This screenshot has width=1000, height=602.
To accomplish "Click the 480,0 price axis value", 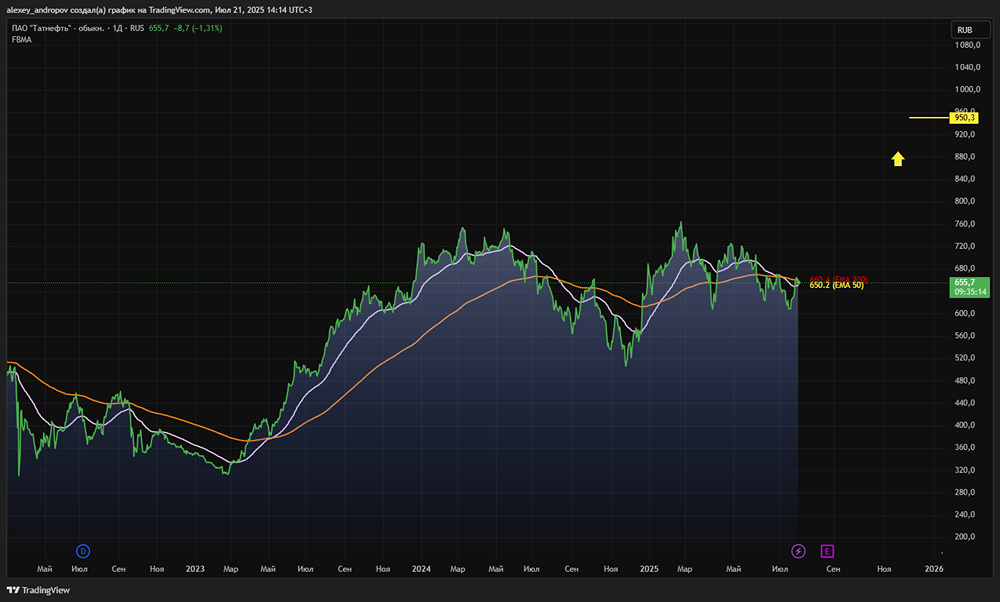I will pyautogui.click(x=965, y=380).
